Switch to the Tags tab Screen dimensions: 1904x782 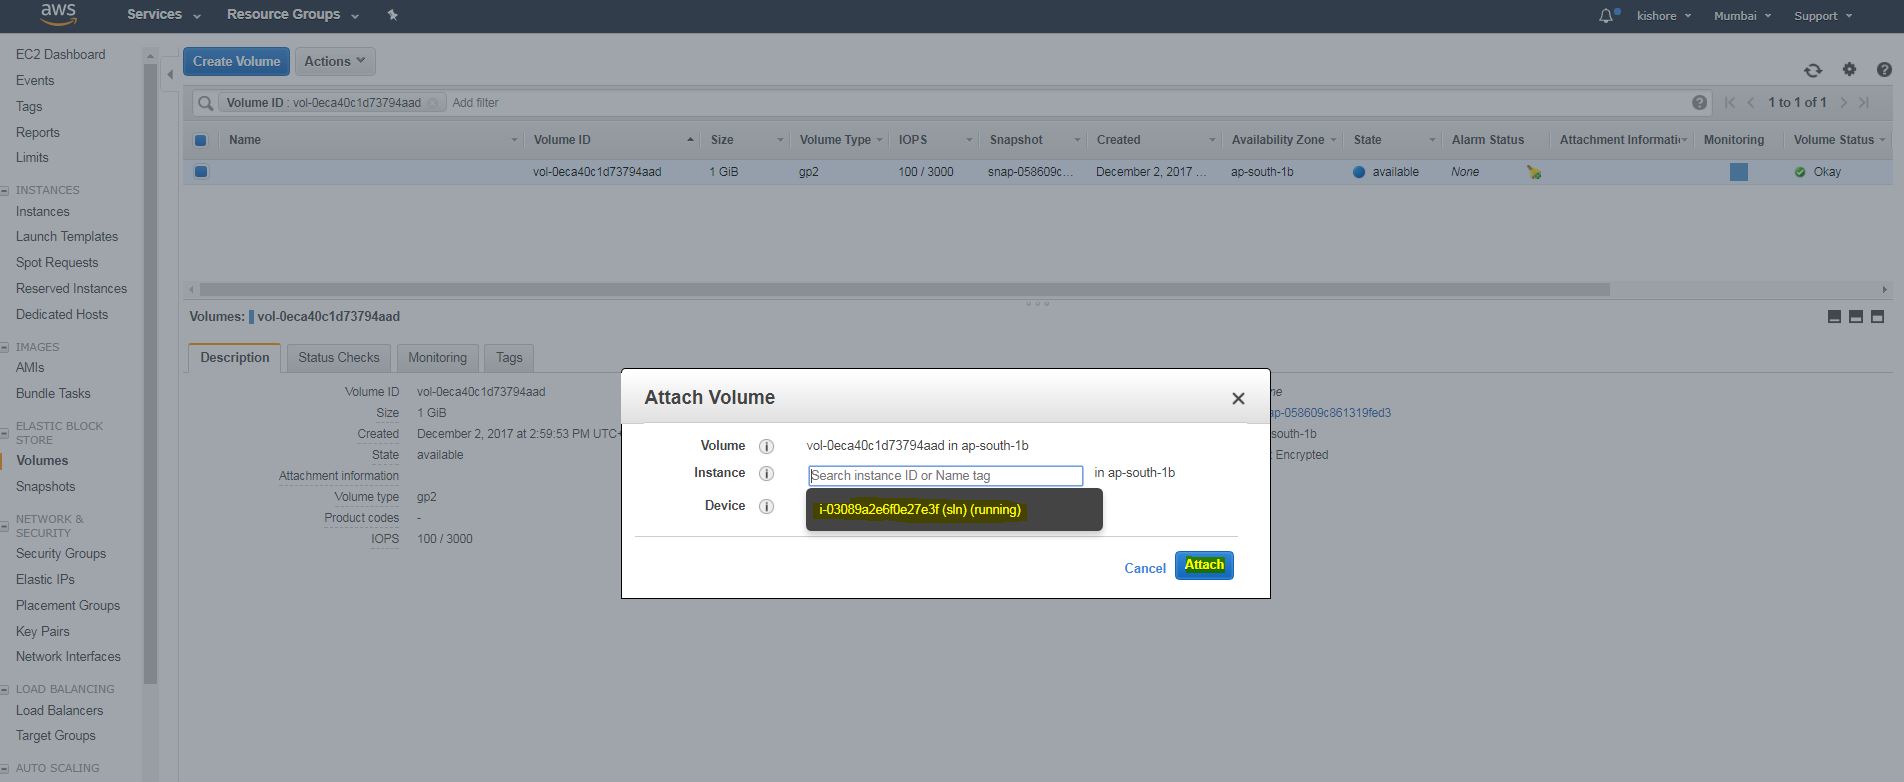pyautogui.click(x=509, y=358)
